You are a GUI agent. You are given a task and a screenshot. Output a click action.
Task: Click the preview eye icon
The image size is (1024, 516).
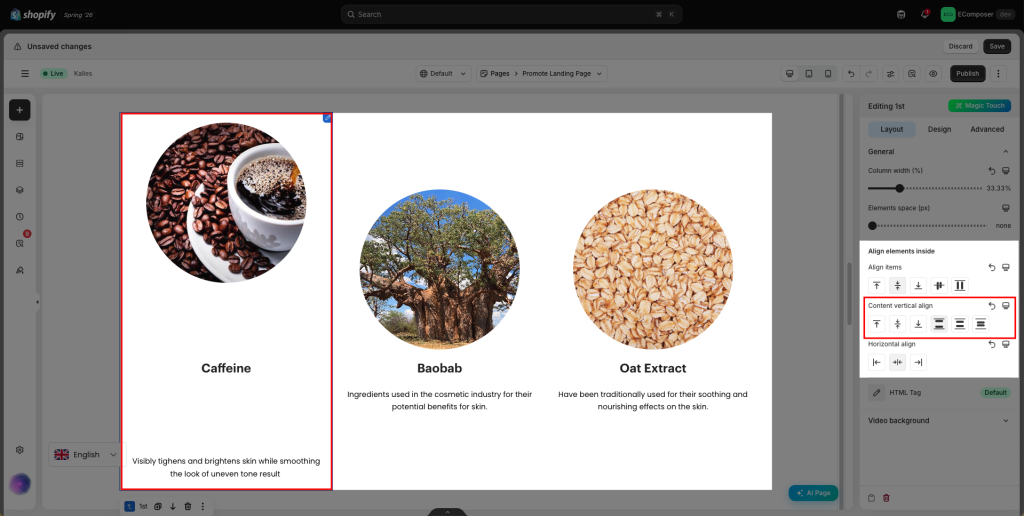(x=933, y=74)
